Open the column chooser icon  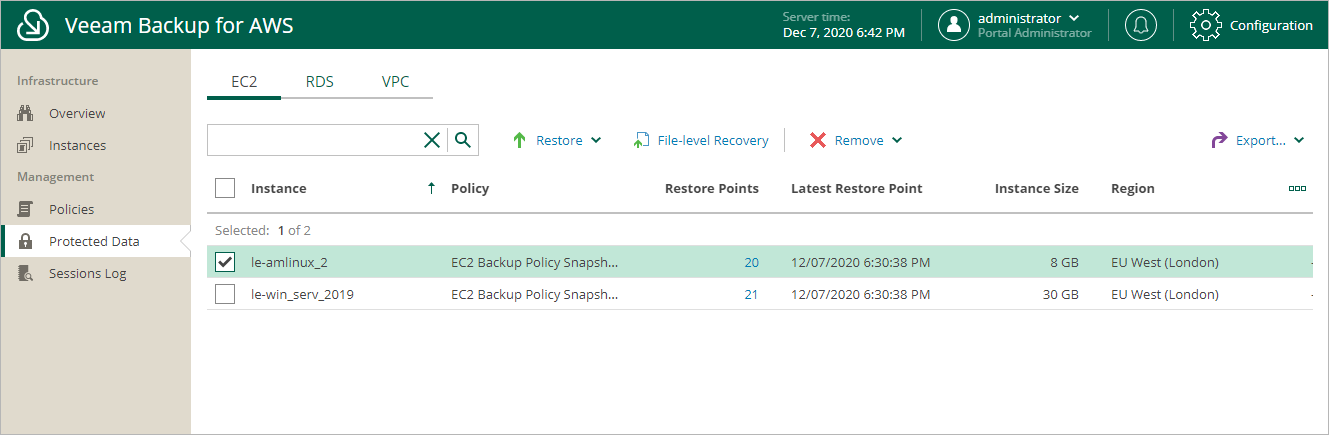click(x=1298, y=188)
